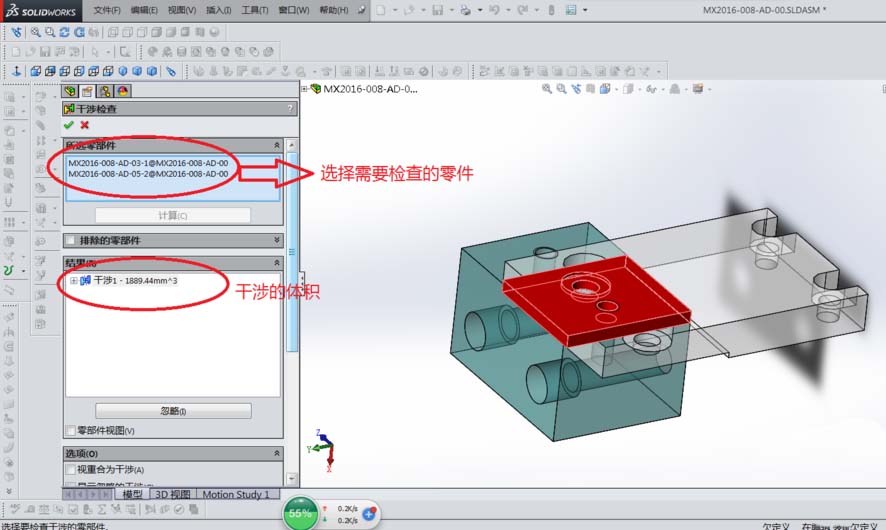Collapse the 结果 section chevron
This screenshot has height=530, width=886.
pos(277,263)
